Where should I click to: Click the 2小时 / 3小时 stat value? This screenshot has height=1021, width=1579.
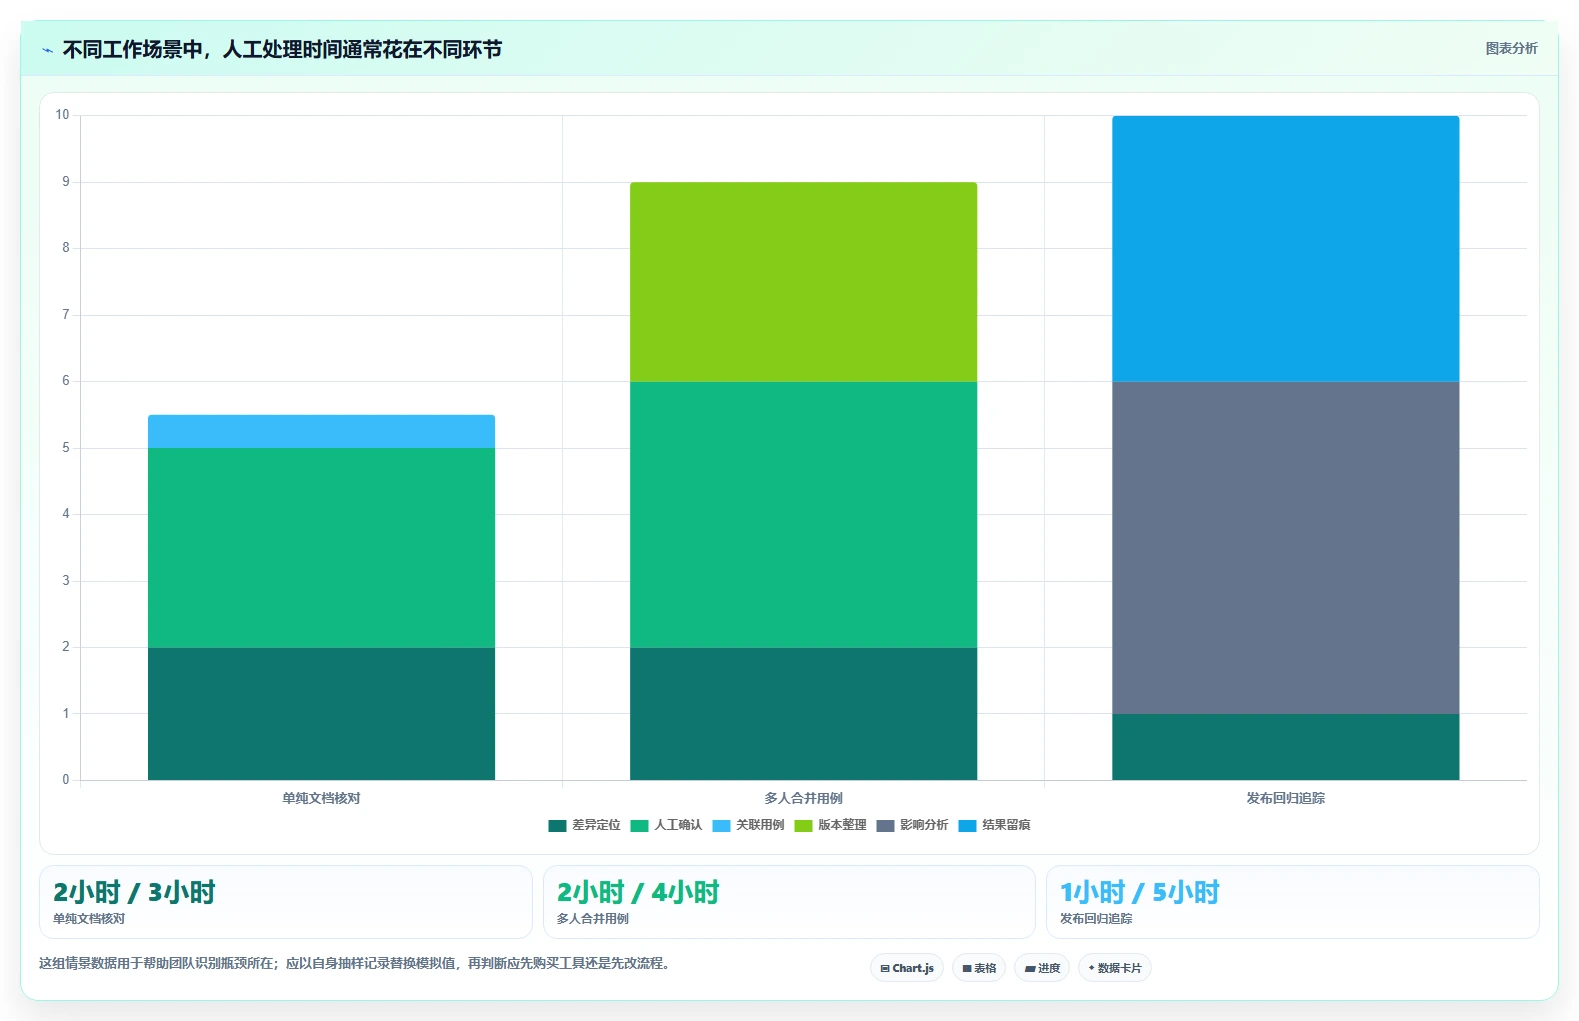click(134, 892)
